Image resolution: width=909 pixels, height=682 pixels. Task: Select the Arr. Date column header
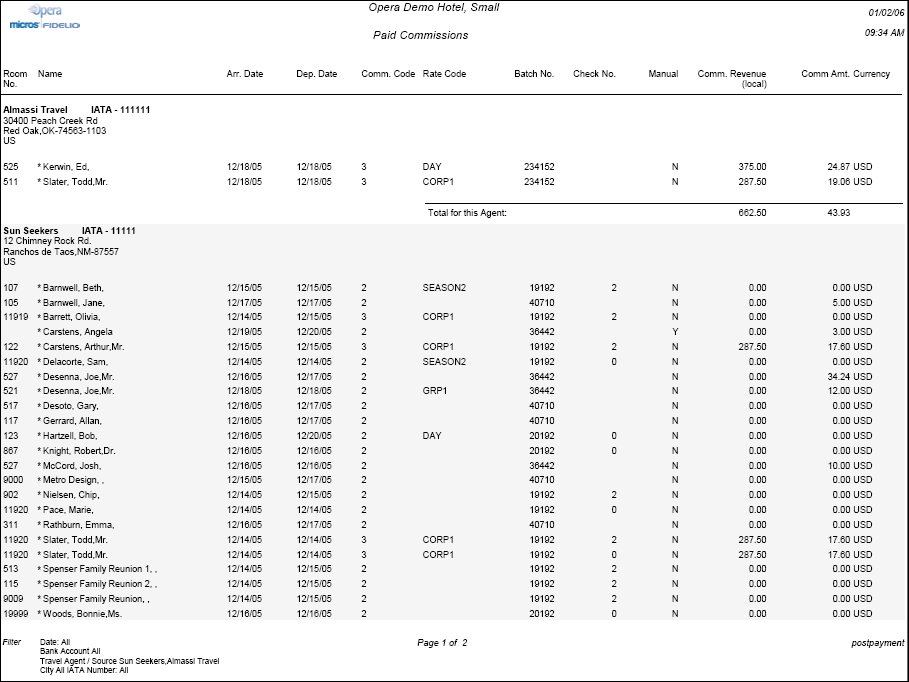tap(245, 74)
